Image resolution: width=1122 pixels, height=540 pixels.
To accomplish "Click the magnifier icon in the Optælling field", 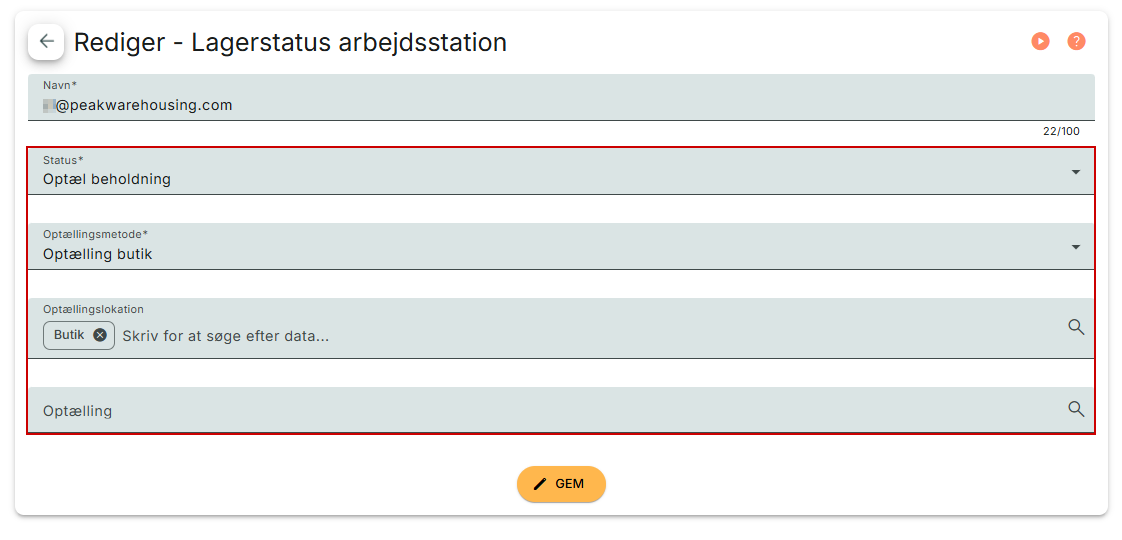I will [1076, 409].
